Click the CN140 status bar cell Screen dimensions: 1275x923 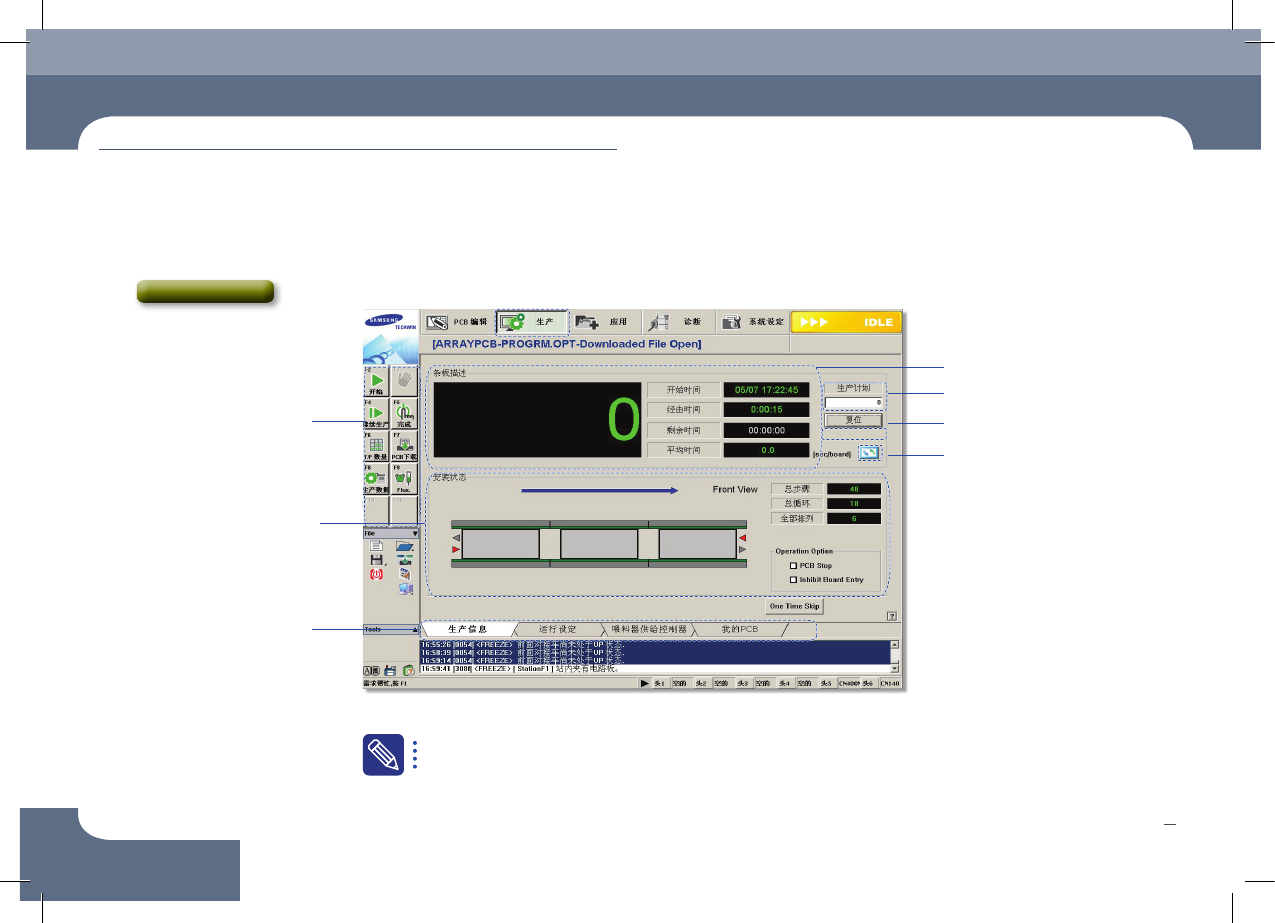[890, 683]
